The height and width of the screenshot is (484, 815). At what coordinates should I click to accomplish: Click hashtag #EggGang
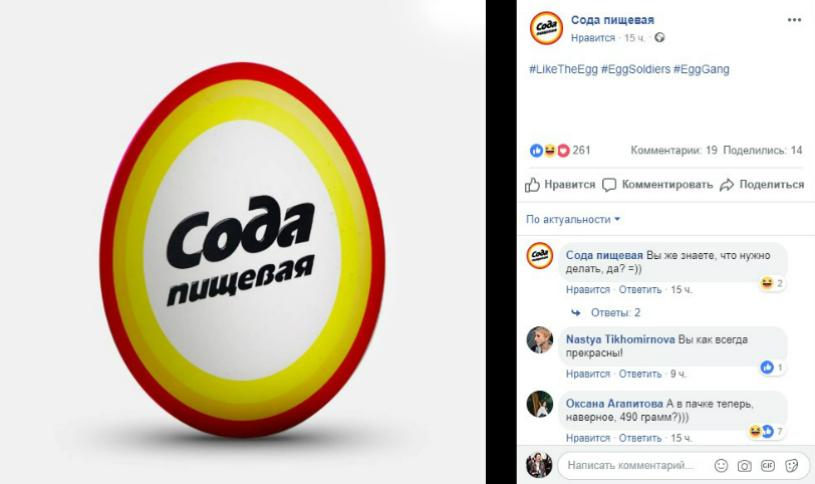(701, 69)
